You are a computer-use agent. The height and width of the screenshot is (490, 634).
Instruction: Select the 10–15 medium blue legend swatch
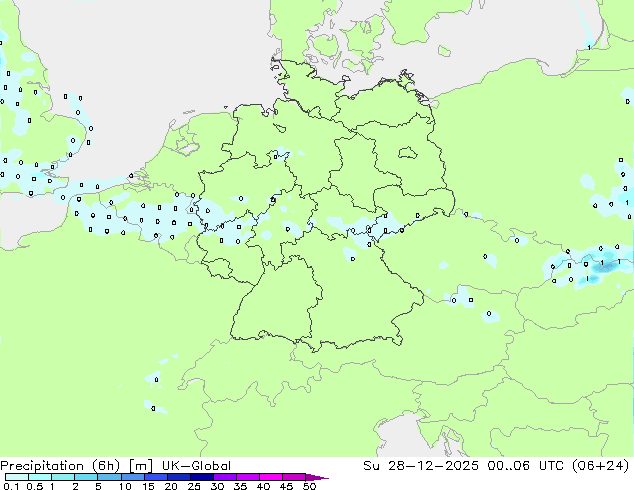[x=132, y=477]
